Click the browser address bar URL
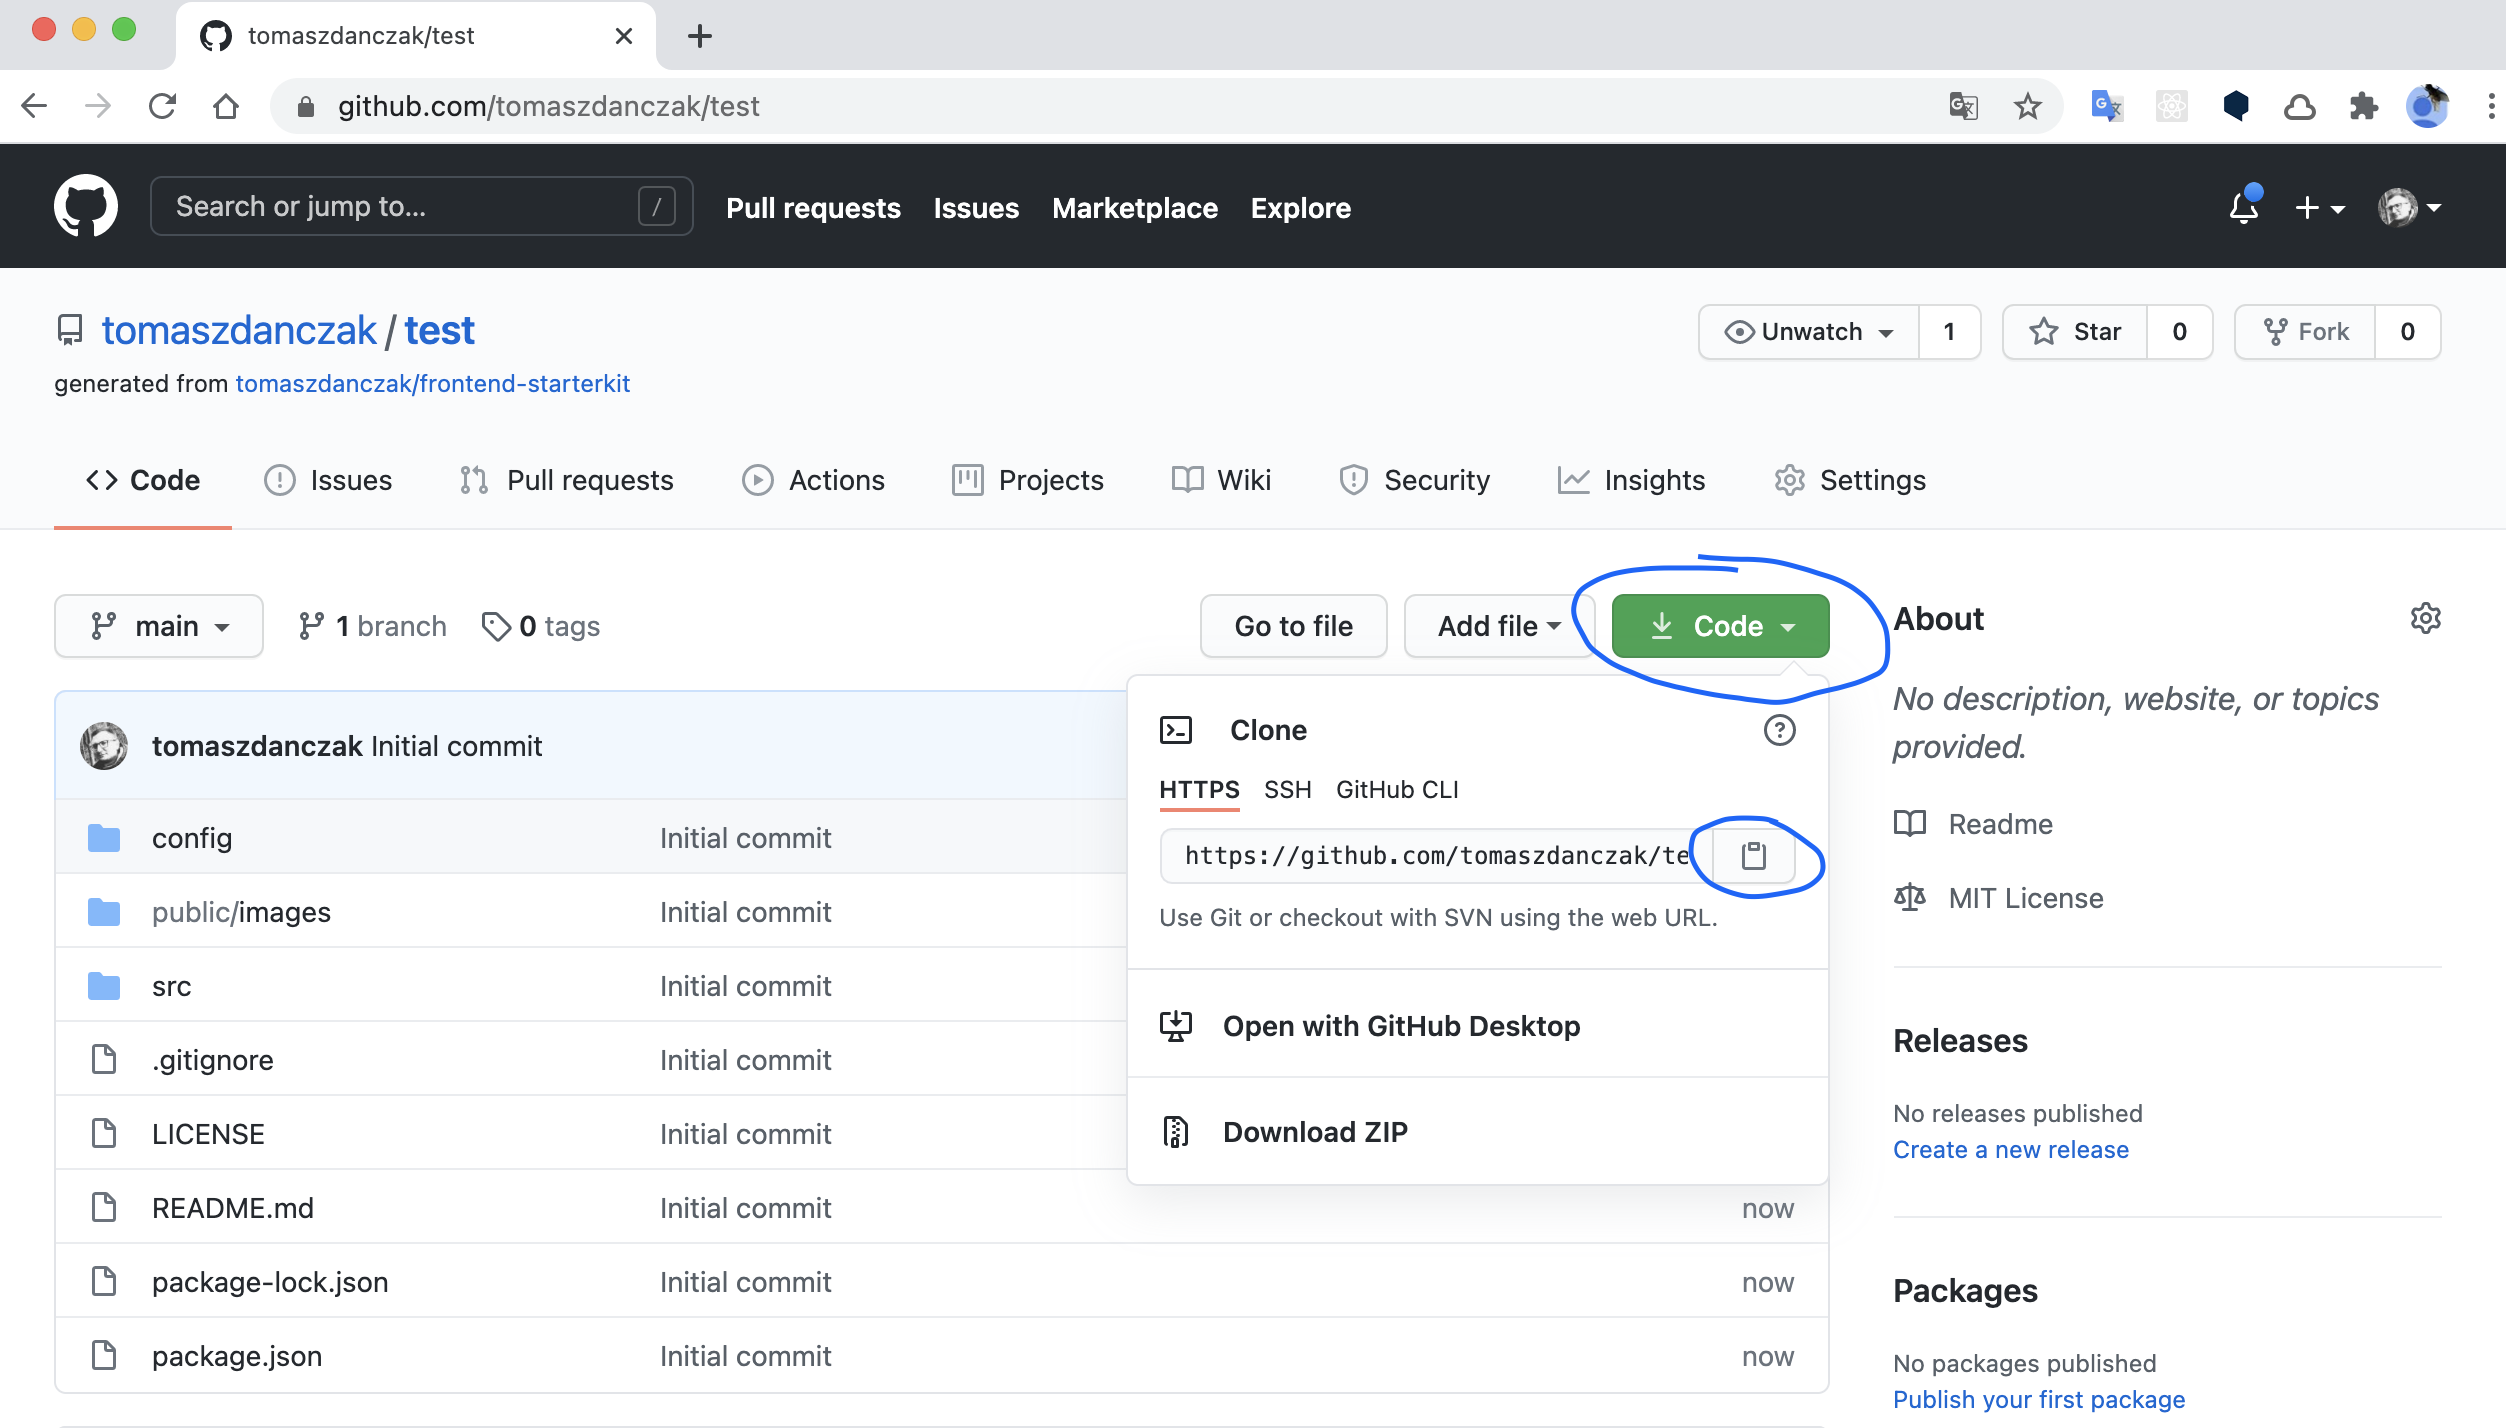The image size is (2506, 1428). pyautogui.click(x=548, y=106)
